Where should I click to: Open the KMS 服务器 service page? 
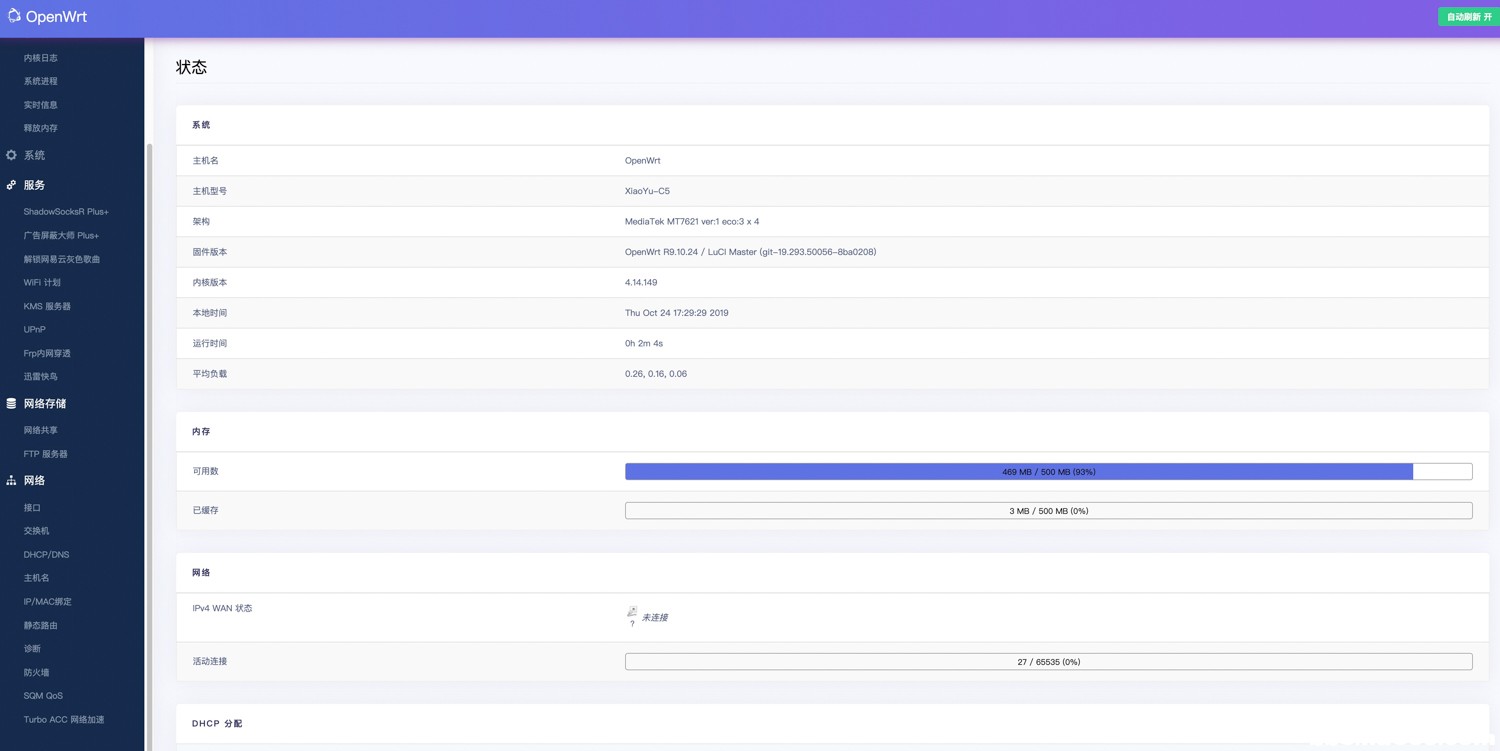pyautogui.click(x=49, y=306)
